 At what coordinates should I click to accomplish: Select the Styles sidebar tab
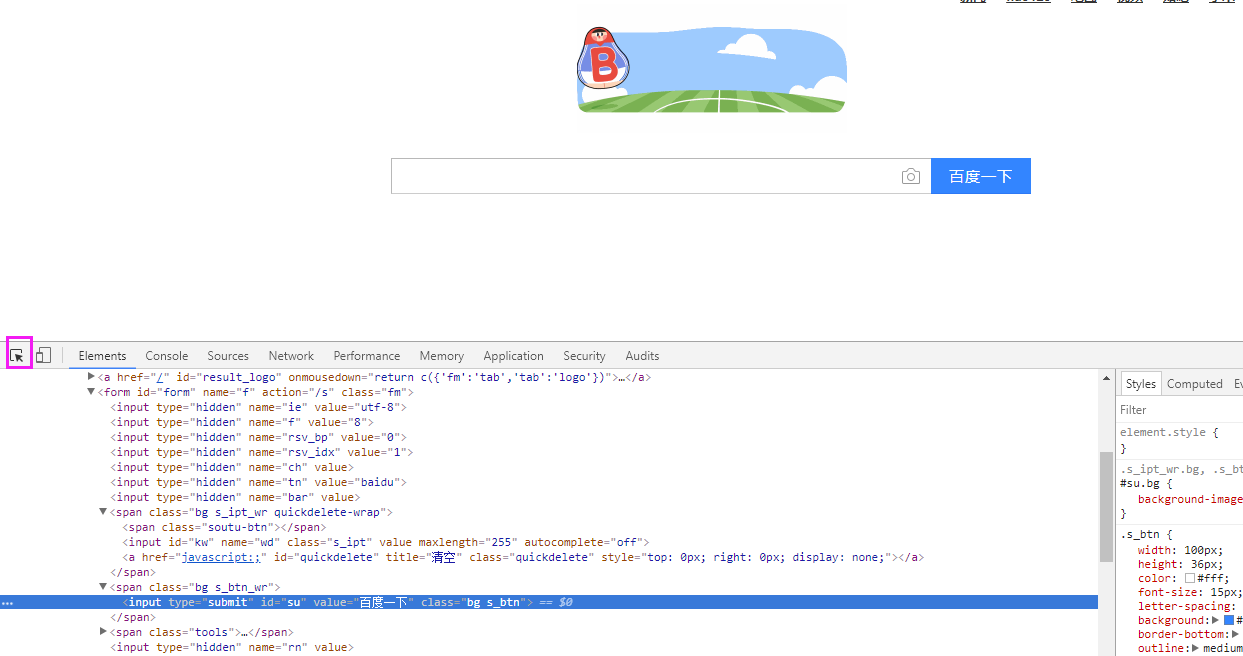coord(1140,384)
